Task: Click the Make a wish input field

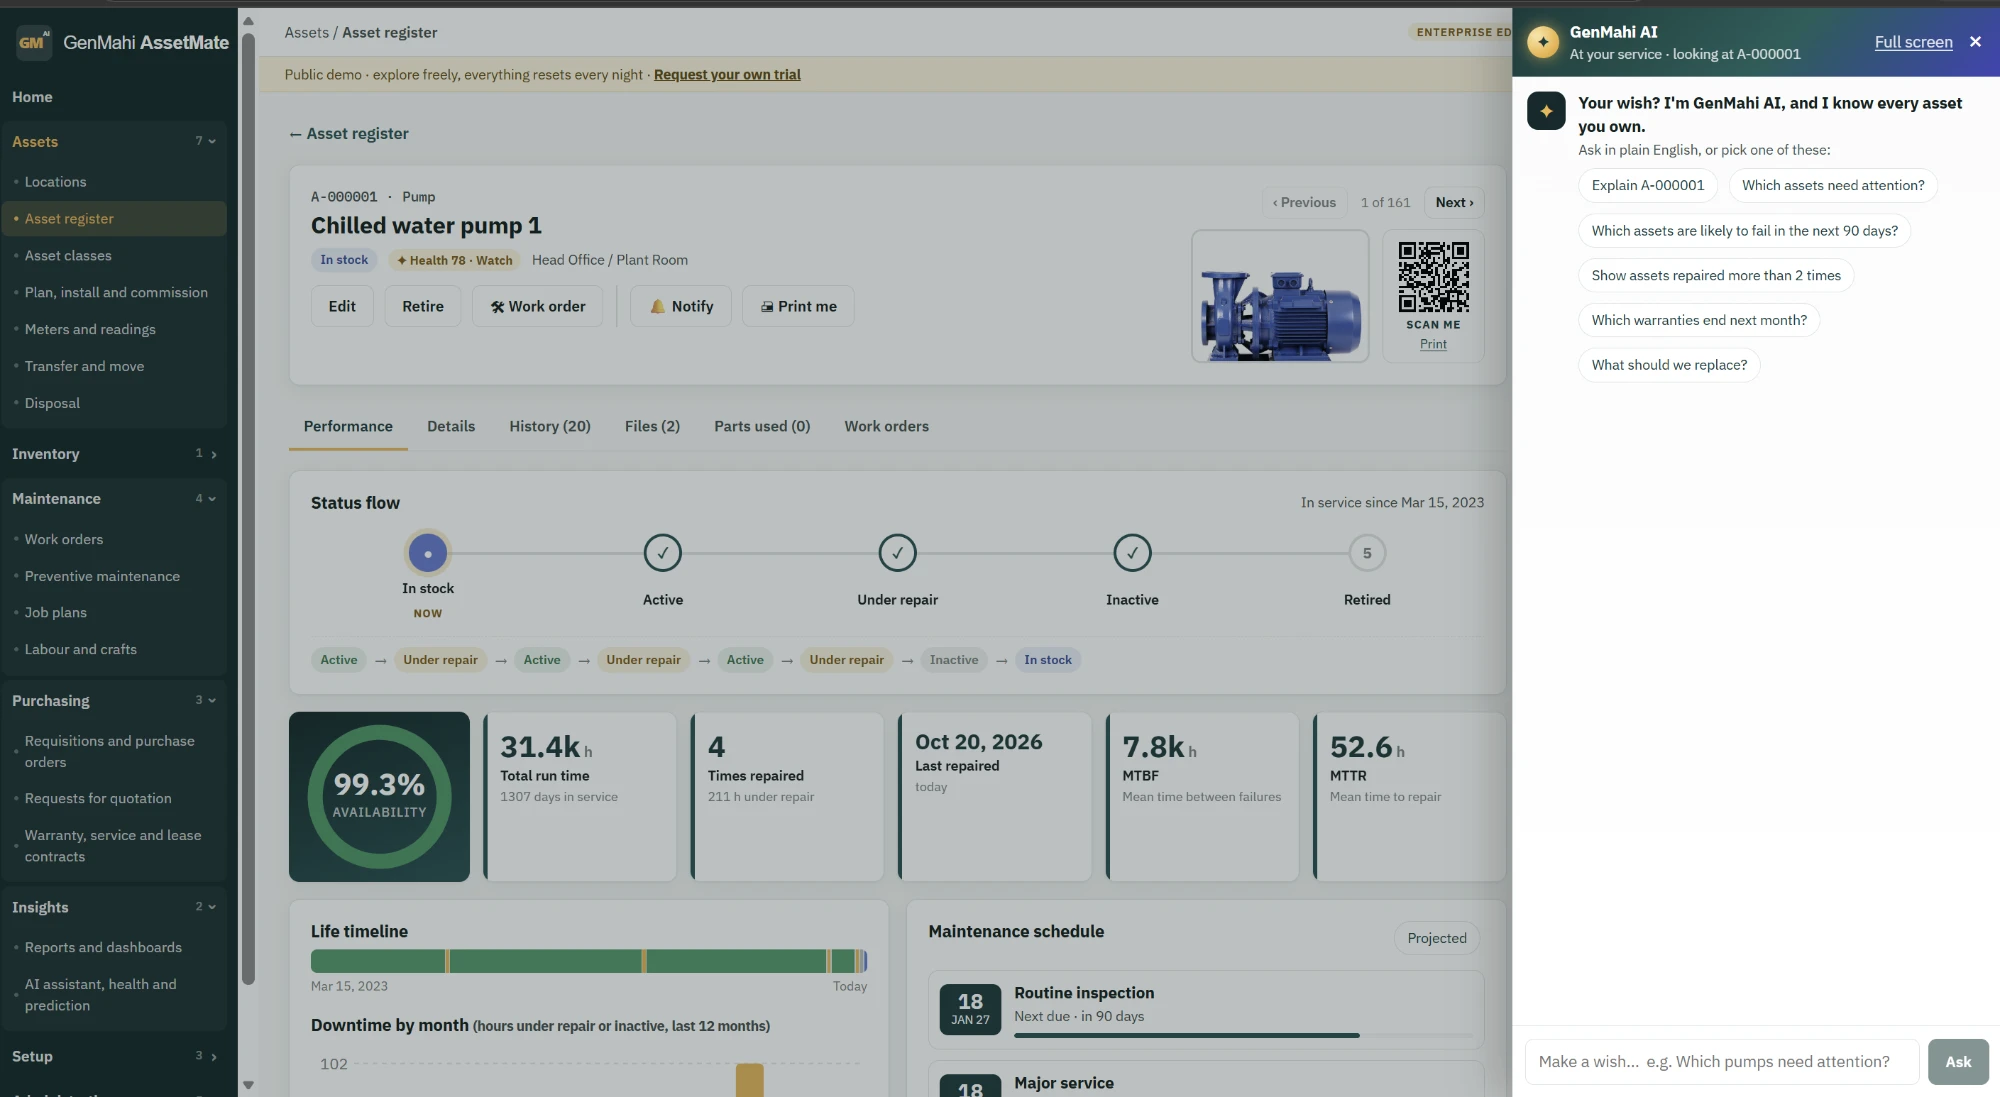Action: coord(1722,1062)
